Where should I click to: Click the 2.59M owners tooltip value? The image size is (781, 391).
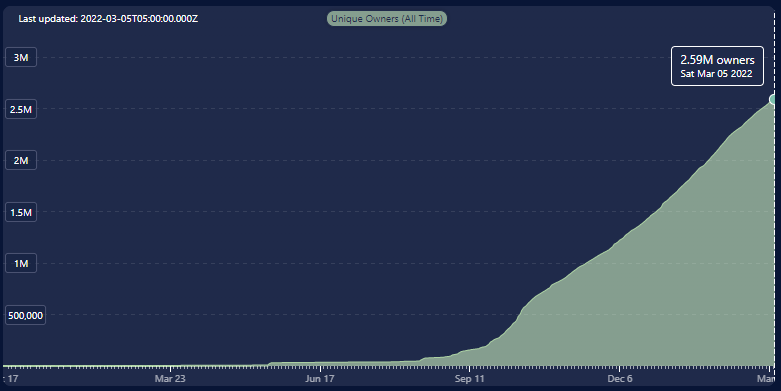pyautogui.click(x=717, y=60)
